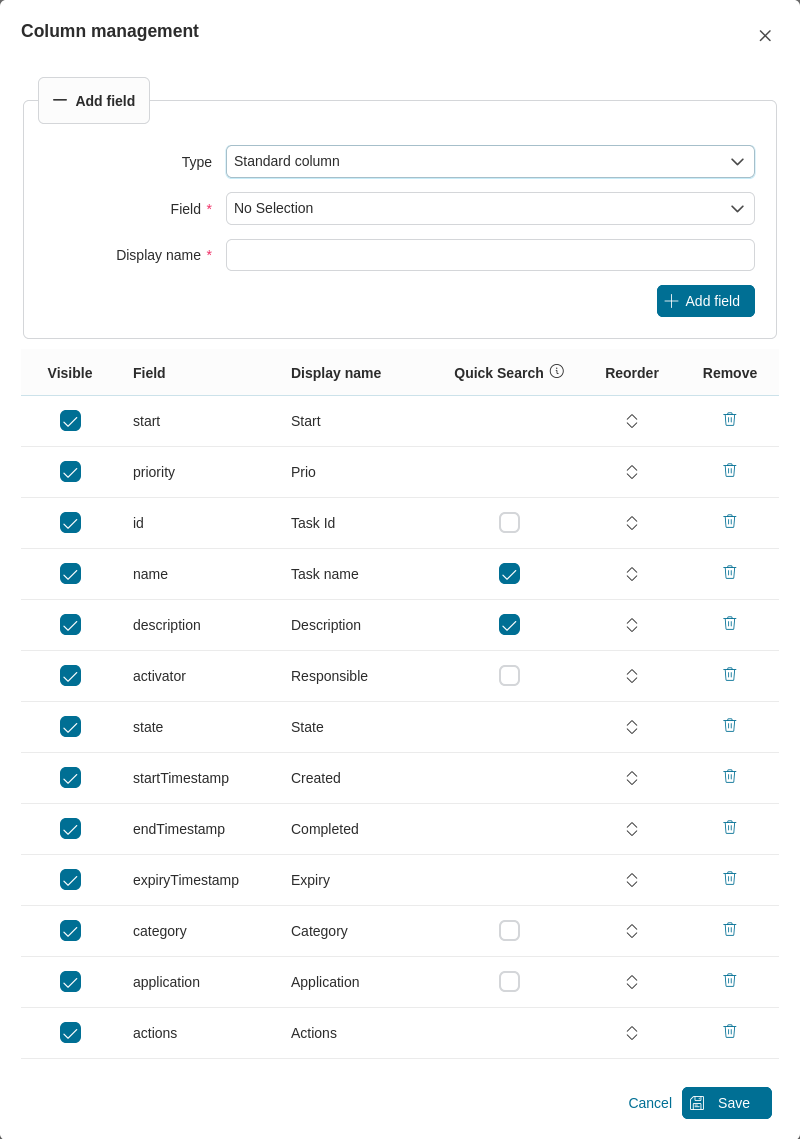
Task: Open the Field selection dropdown
Action: point(490,208)
